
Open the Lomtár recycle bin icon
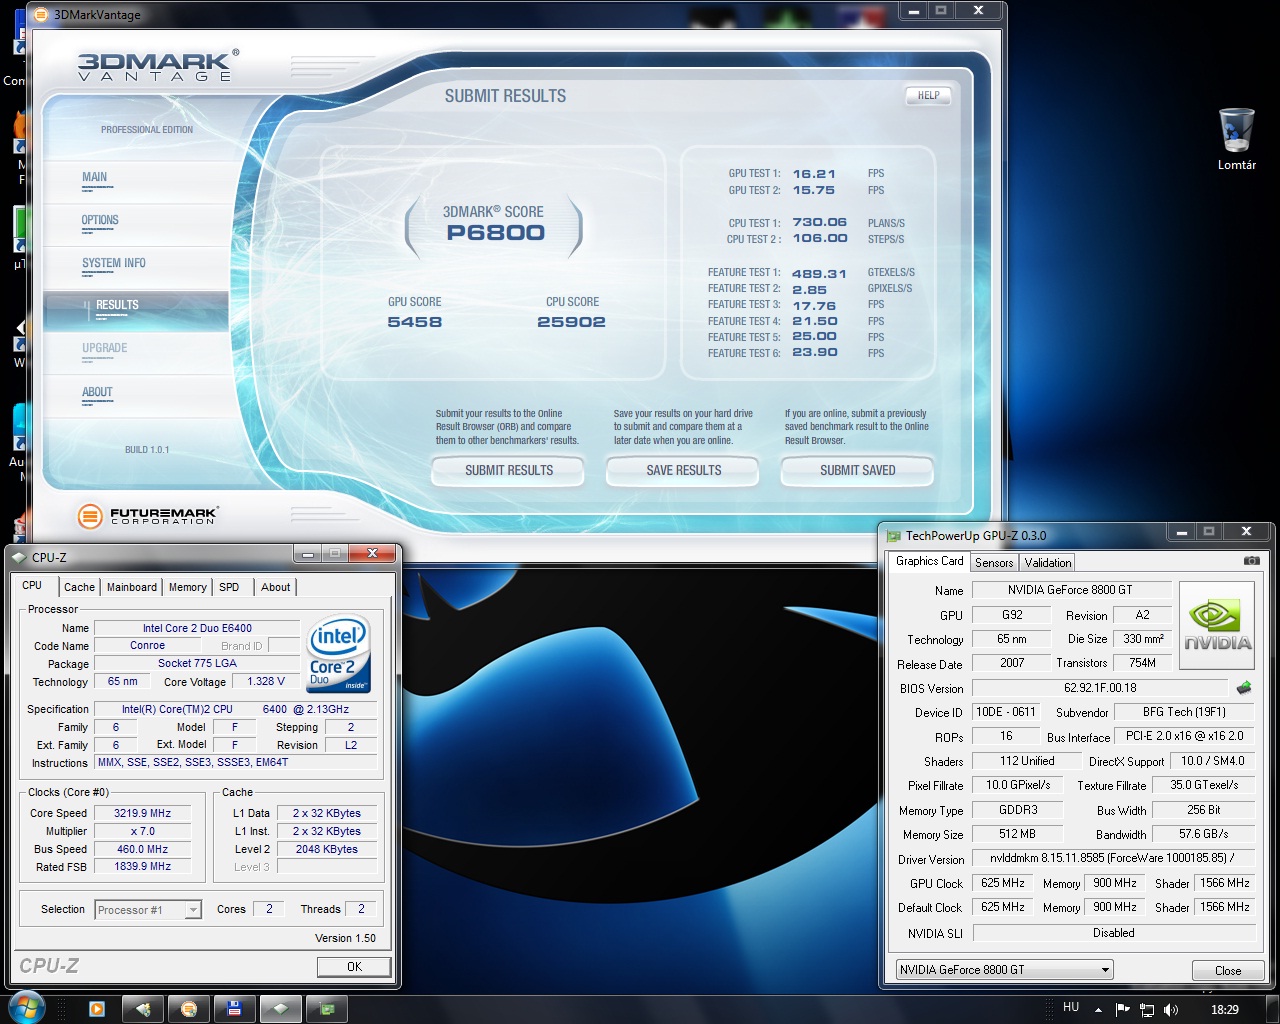(x=1237, y=139)
